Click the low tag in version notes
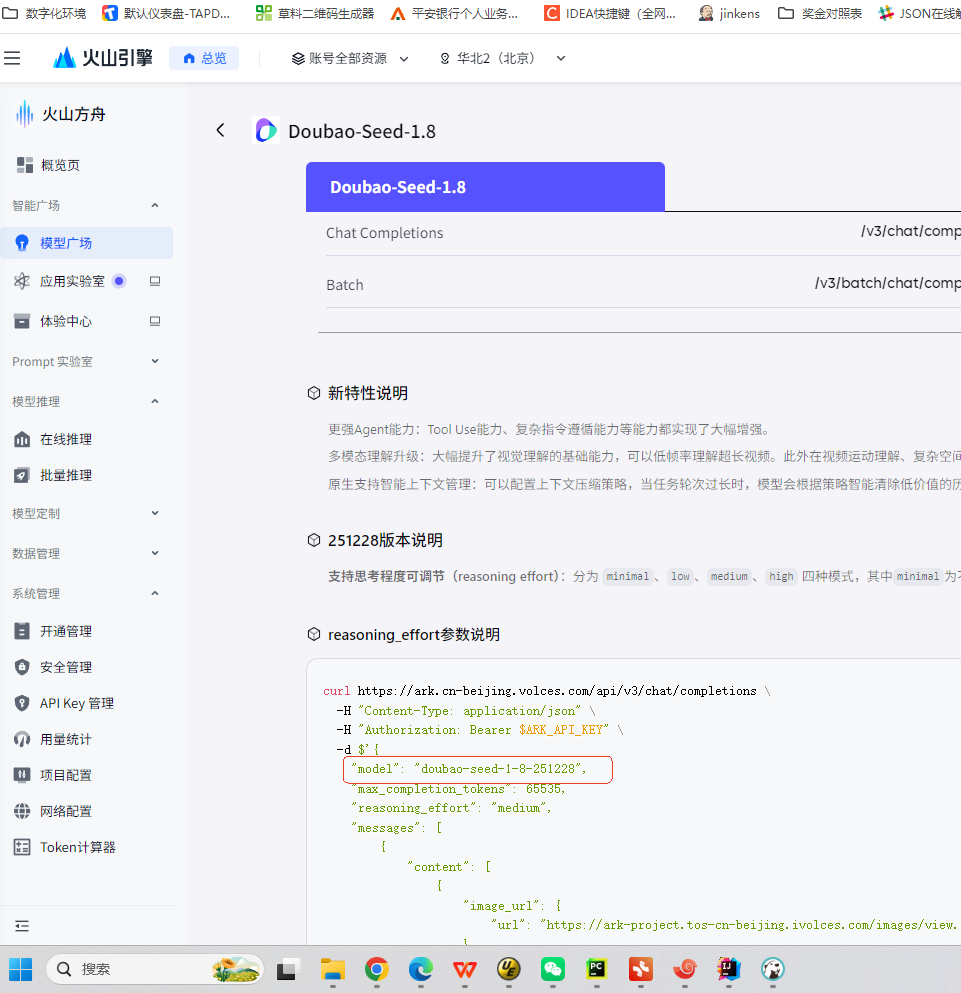 pos(680,576)
